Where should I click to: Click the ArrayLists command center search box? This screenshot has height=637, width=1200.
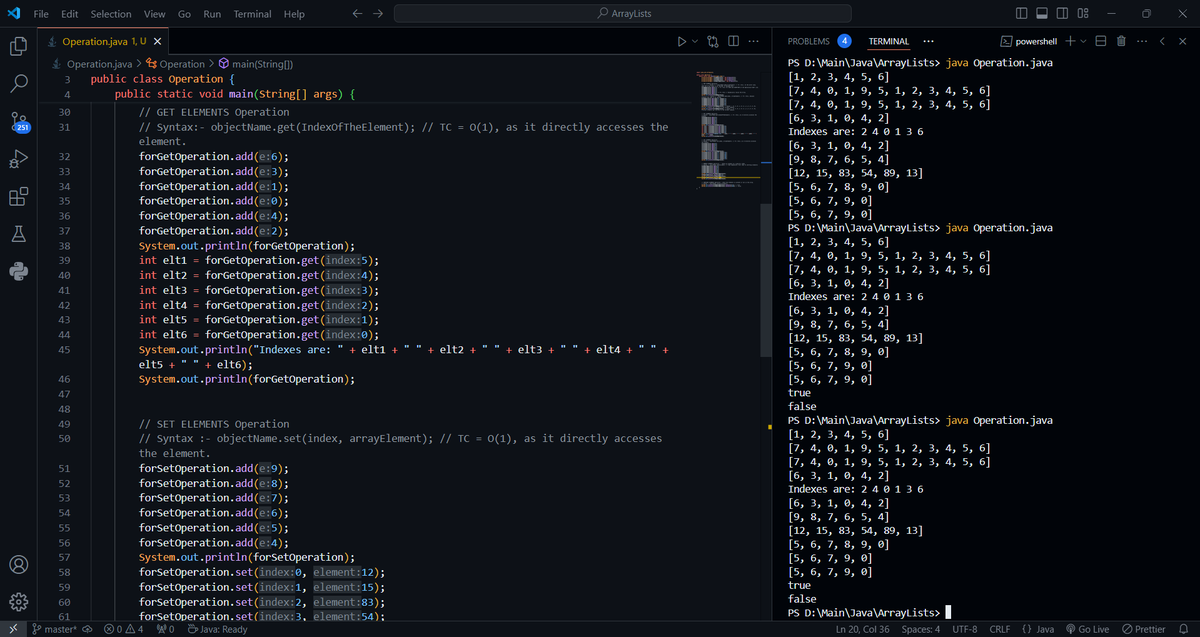pyautogui.click(x=623, y=14)
